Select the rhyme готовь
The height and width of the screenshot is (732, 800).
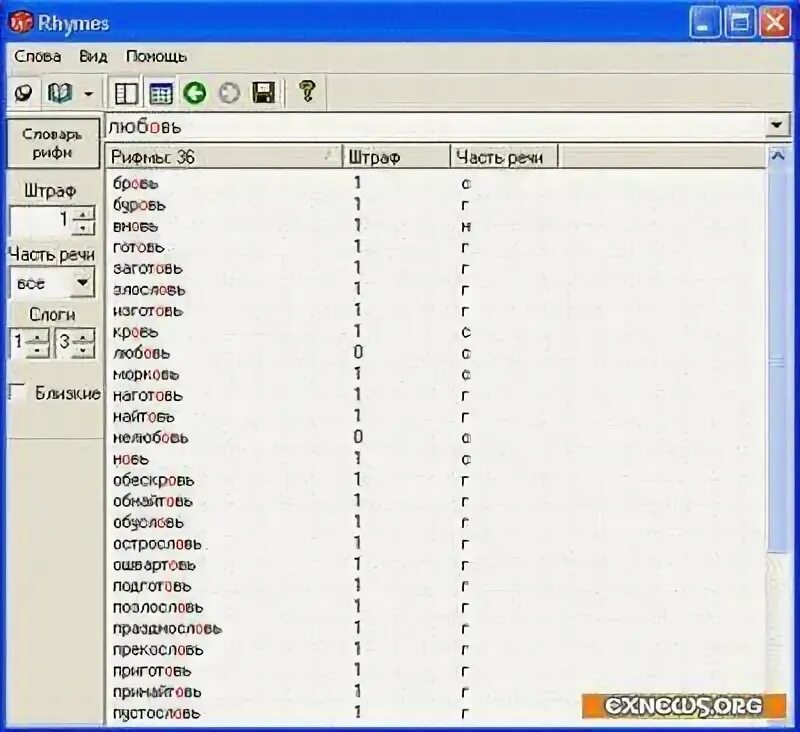coord(139,247)
